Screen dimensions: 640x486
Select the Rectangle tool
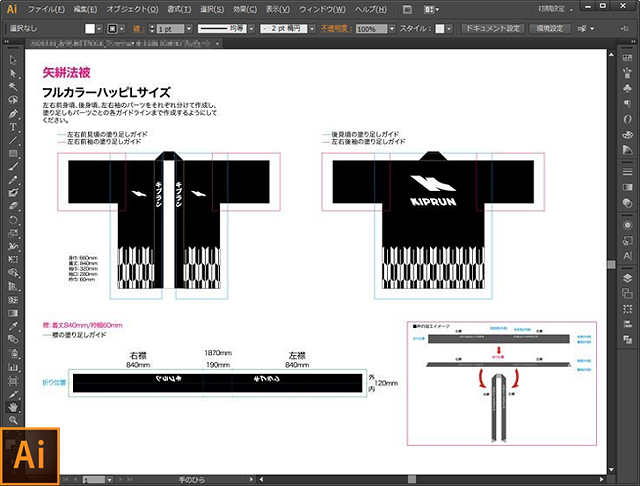[13, 153]
